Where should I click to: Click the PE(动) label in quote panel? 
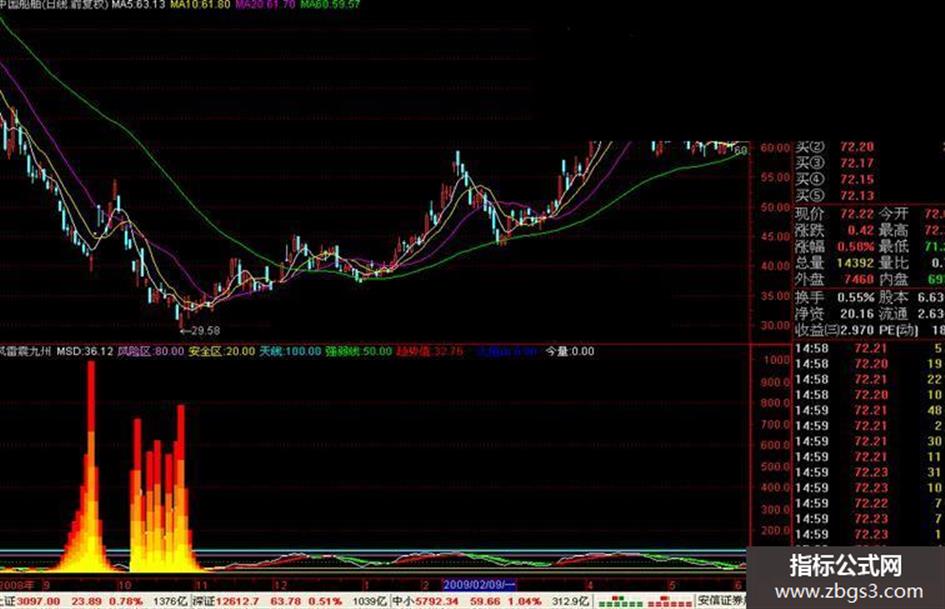(x=898, y=330)
